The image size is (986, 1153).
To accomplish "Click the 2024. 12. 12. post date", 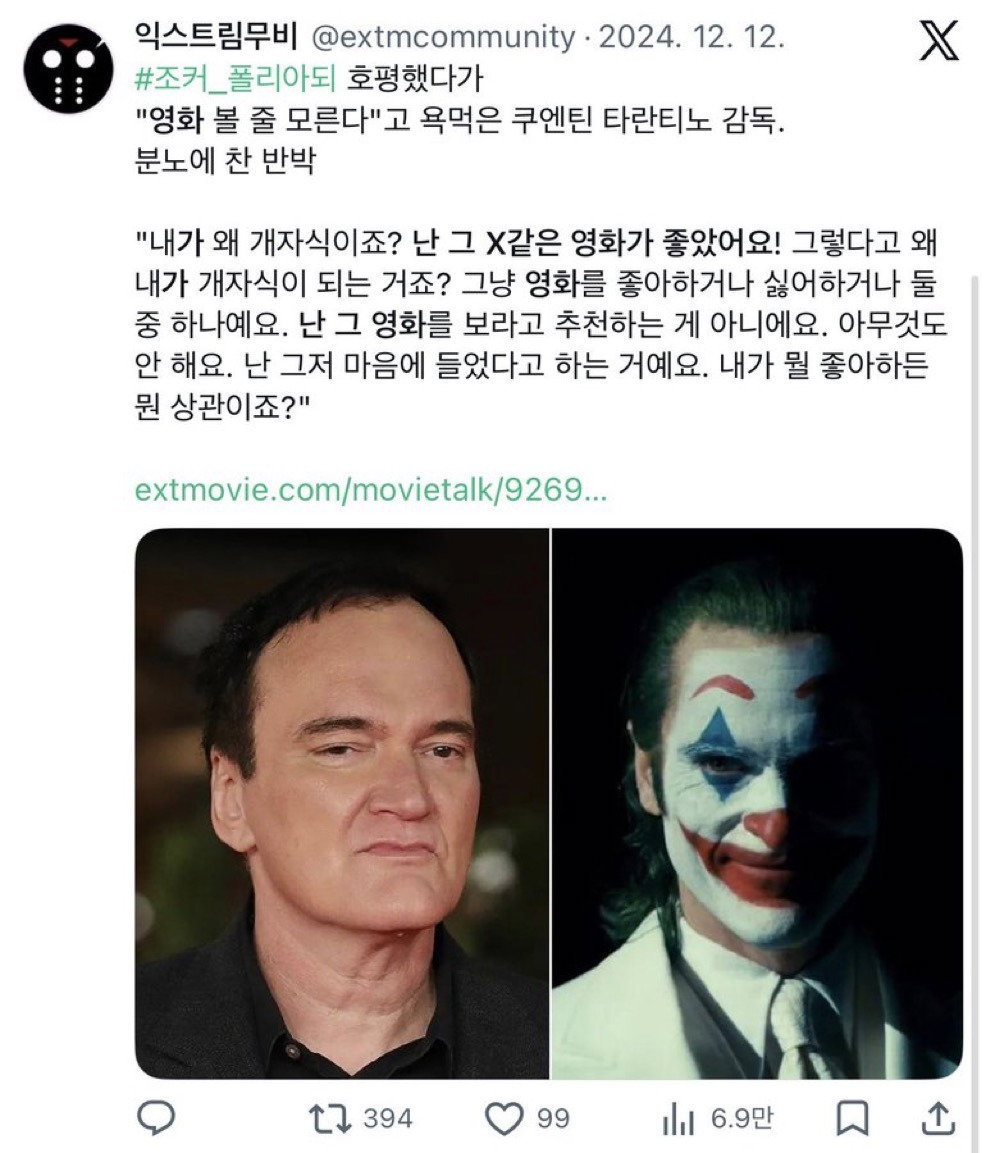I will pyautogui.click(x=692, y=37).
